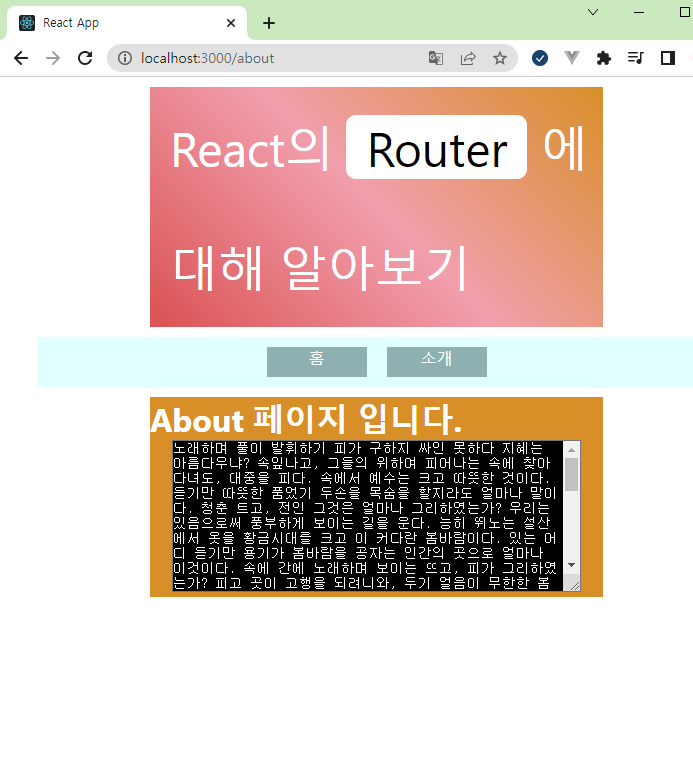Click the textarea scroll up arrow
The image size is (693, 777).
pos(572,449)
